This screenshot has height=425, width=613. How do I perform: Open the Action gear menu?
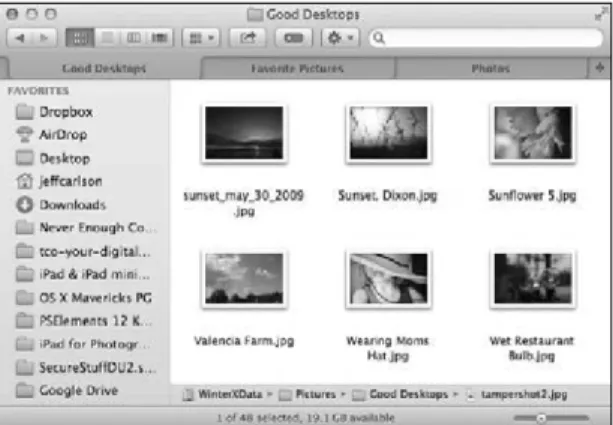(340, 38)
